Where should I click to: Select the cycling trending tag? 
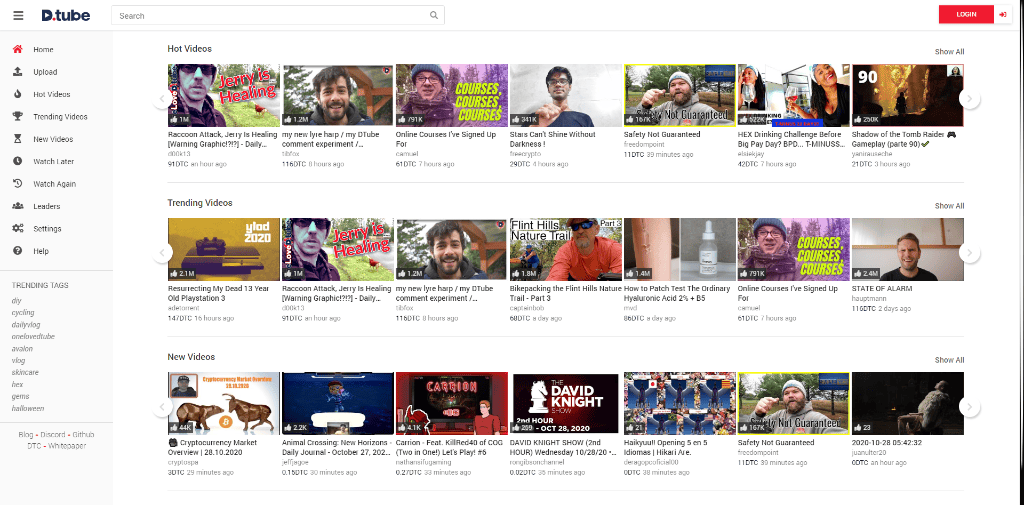click(23, 313)
